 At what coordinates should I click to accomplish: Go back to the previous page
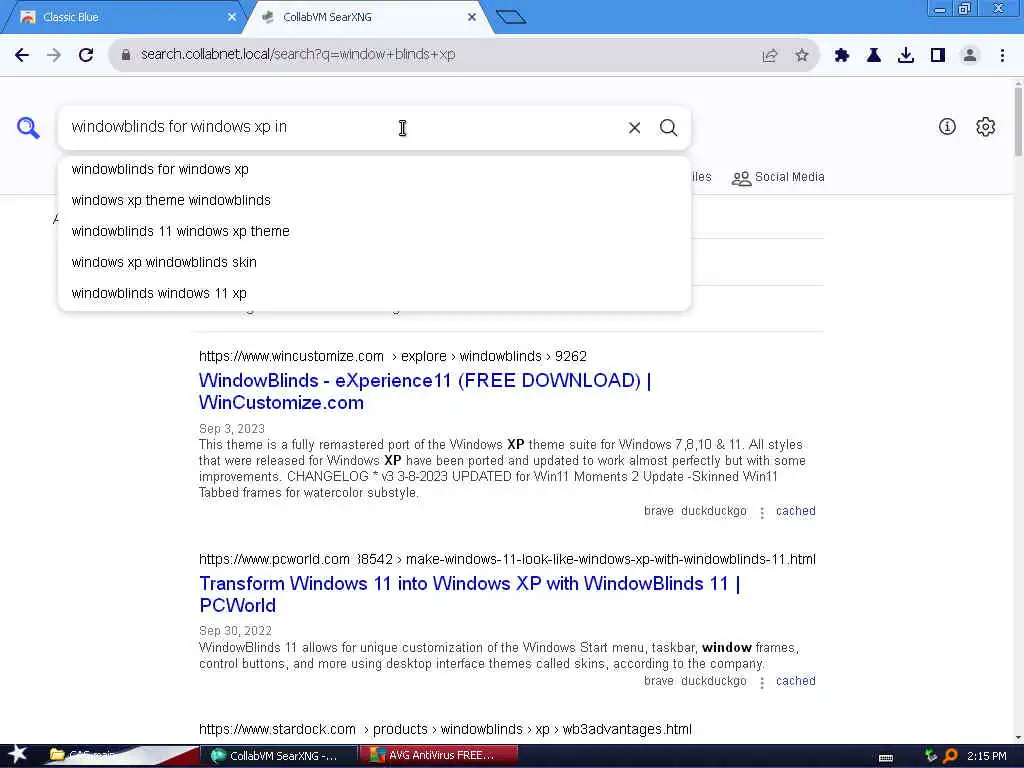[22, 55]
